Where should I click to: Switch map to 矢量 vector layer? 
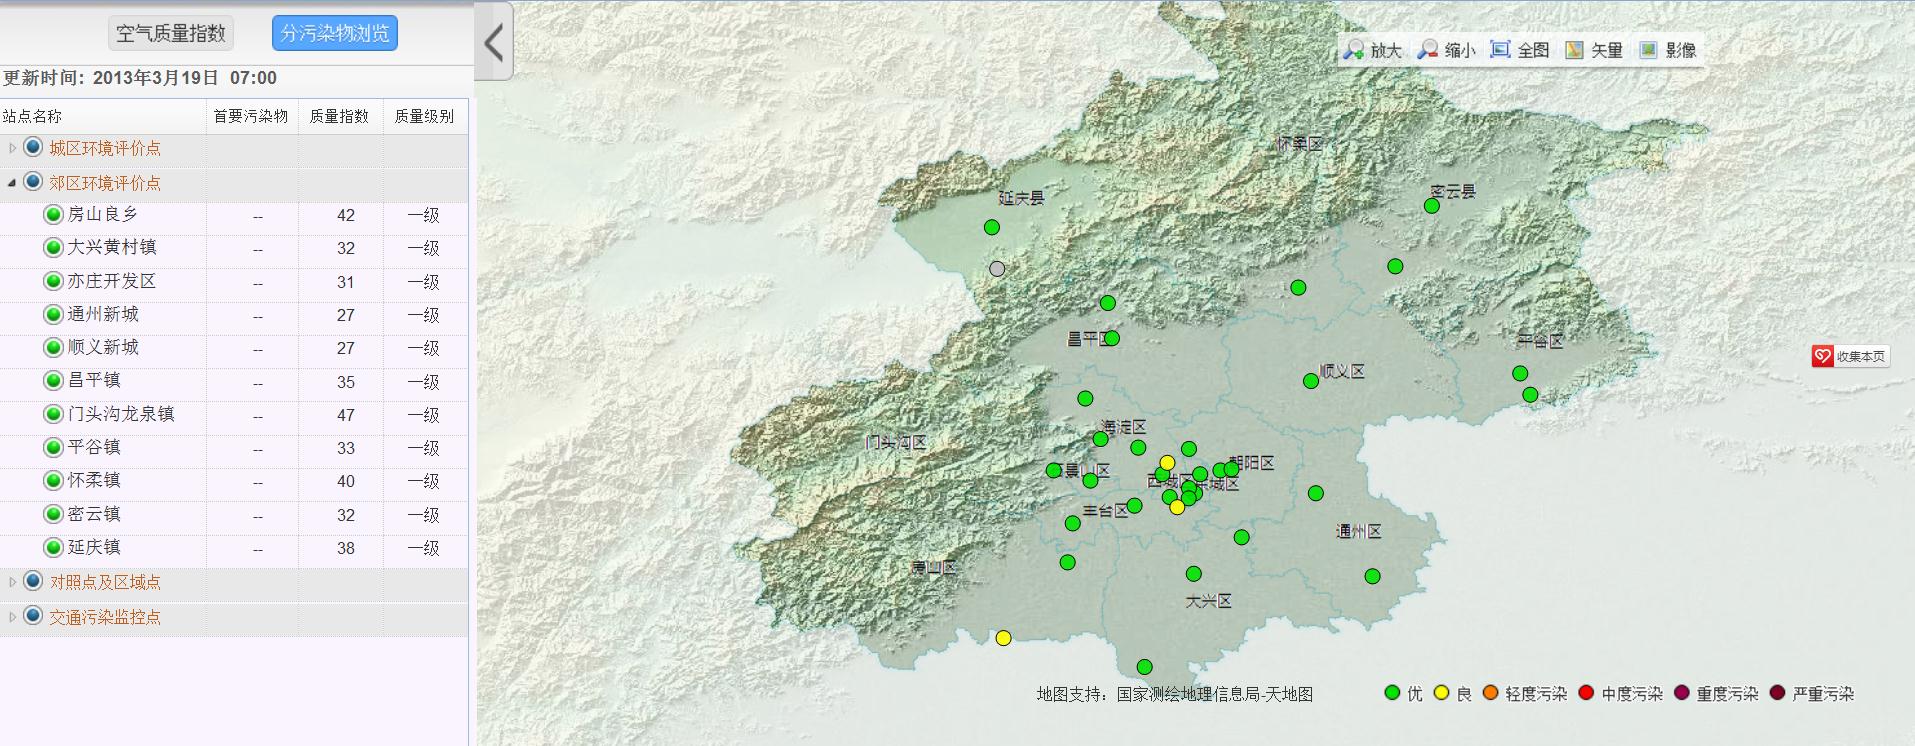pos(1574,50)
